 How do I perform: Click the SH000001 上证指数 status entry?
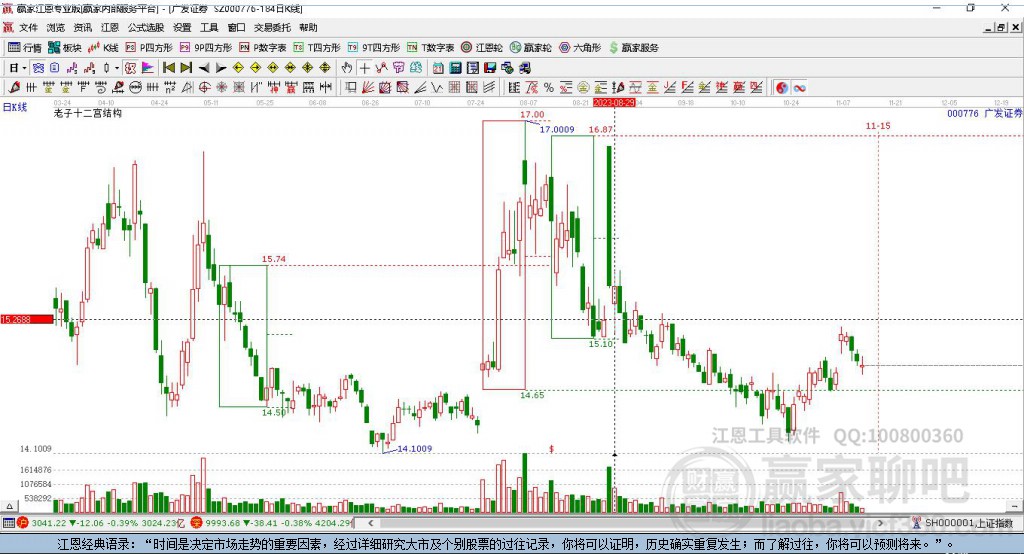pos(968,523)
